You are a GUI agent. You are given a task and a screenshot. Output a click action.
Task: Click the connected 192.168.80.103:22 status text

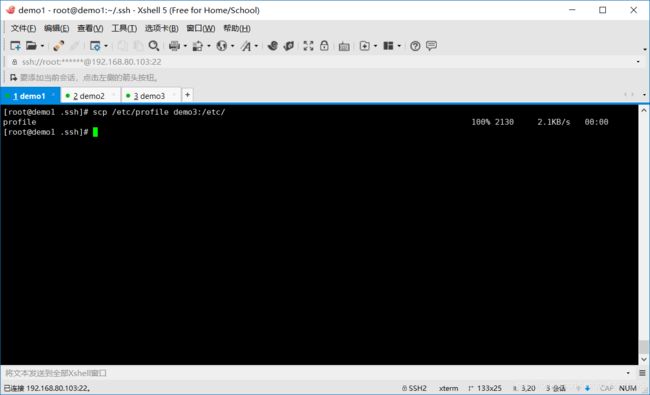[47, 388]
